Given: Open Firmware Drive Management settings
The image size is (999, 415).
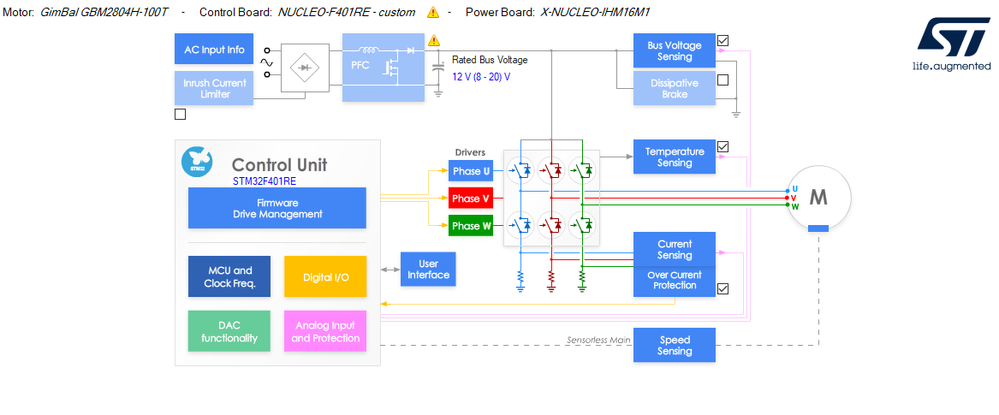Looking at the screenshot, I should tap(277, 208).
